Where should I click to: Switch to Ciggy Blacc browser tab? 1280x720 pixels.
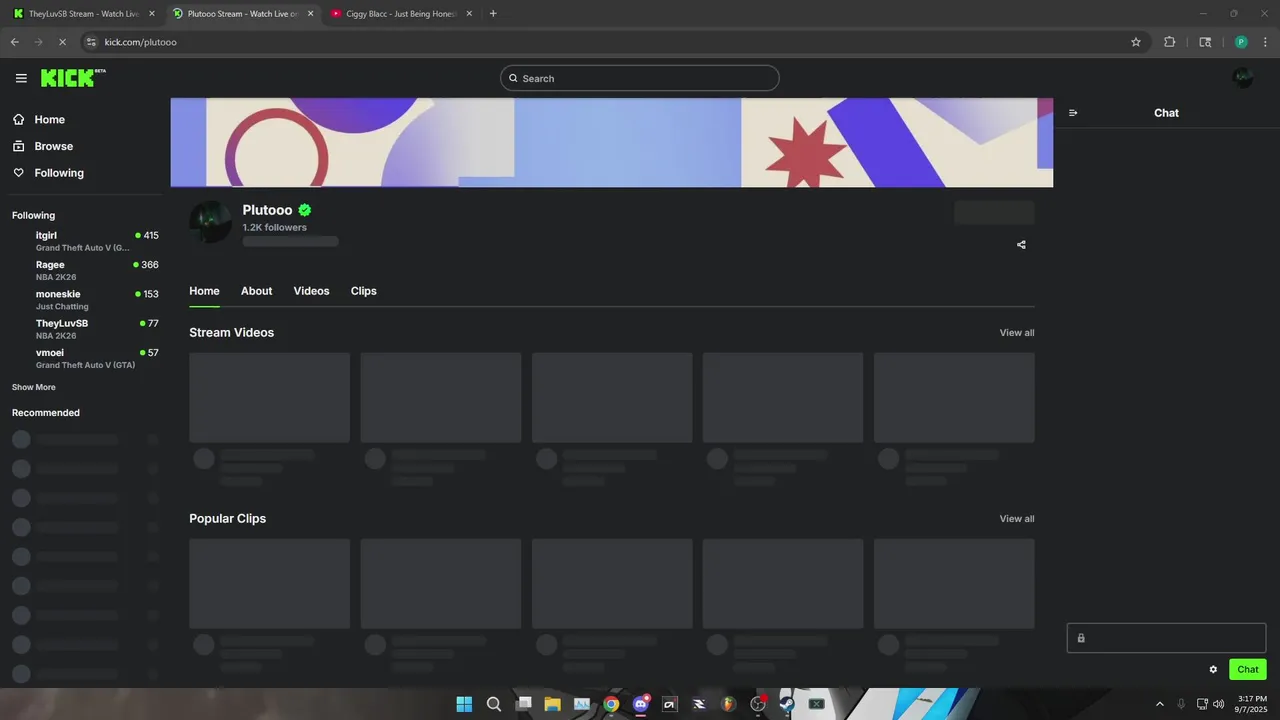pyautogui.click(x=401, y=14)
